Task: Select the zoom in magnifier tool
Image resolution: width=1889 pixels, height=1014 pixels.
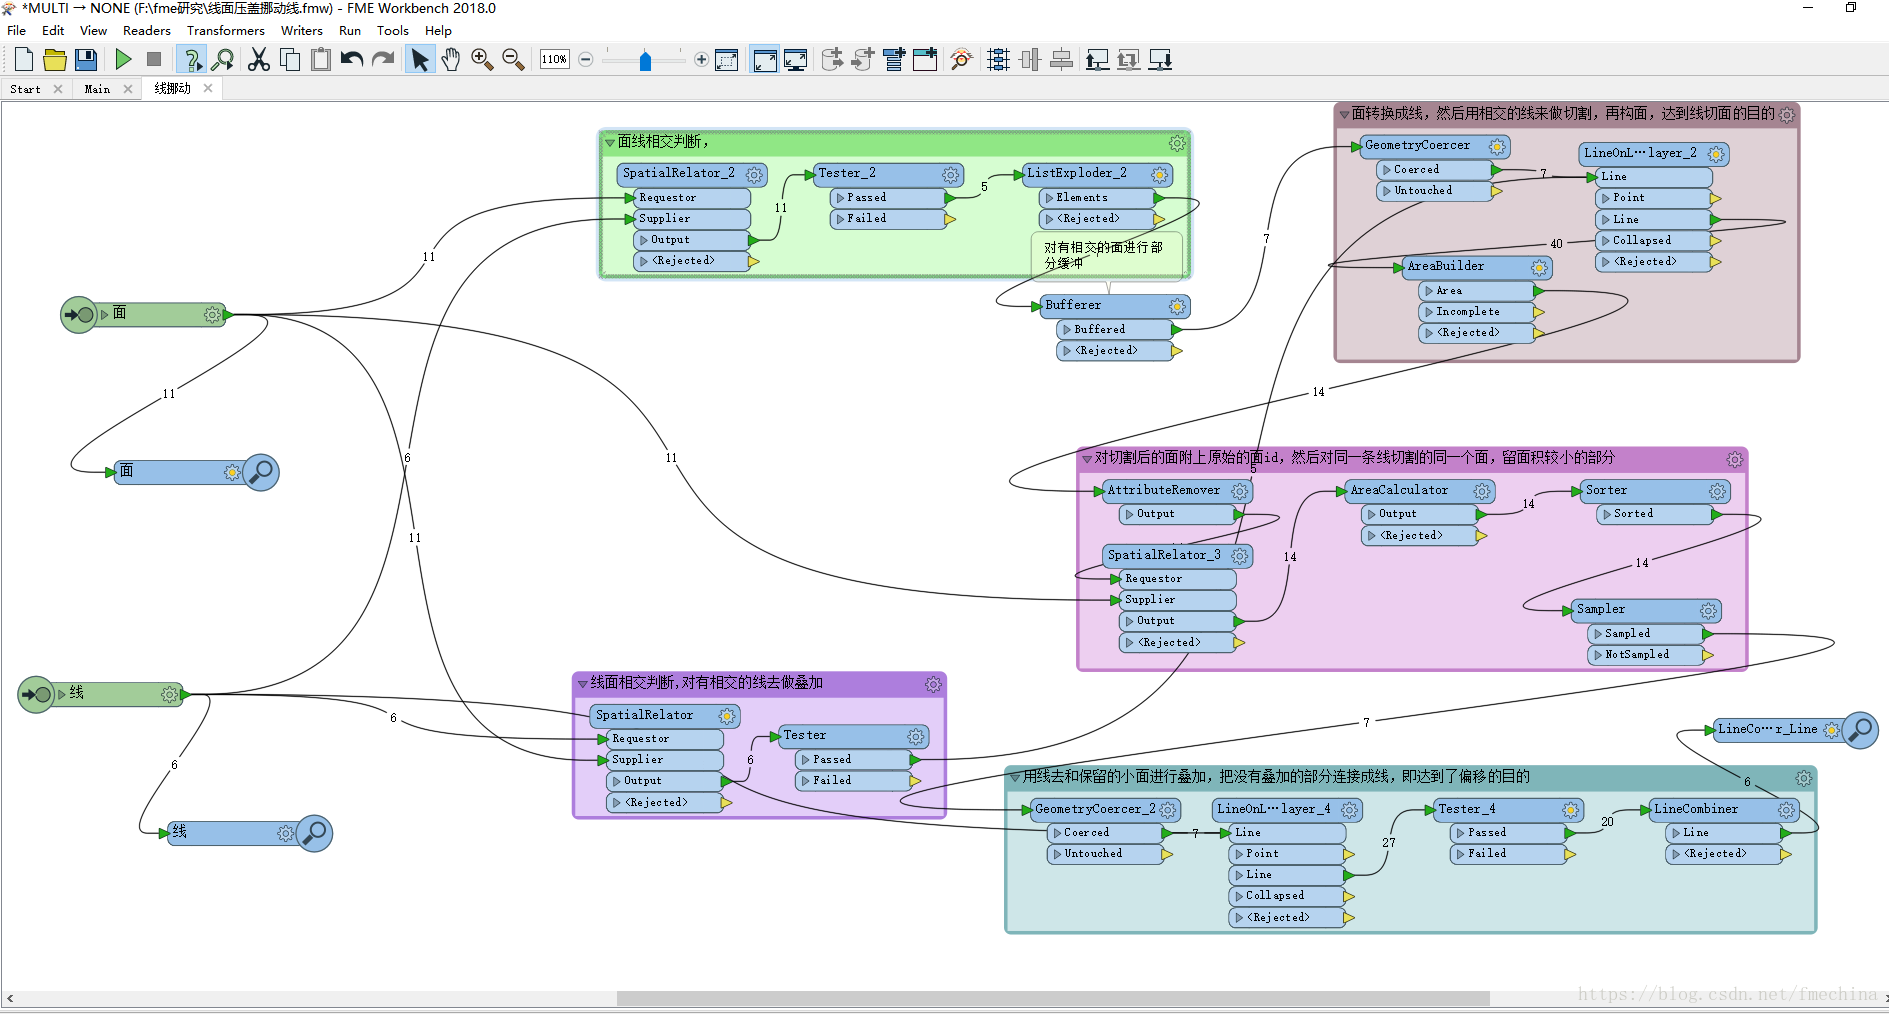Action: (x=482, y=60)
